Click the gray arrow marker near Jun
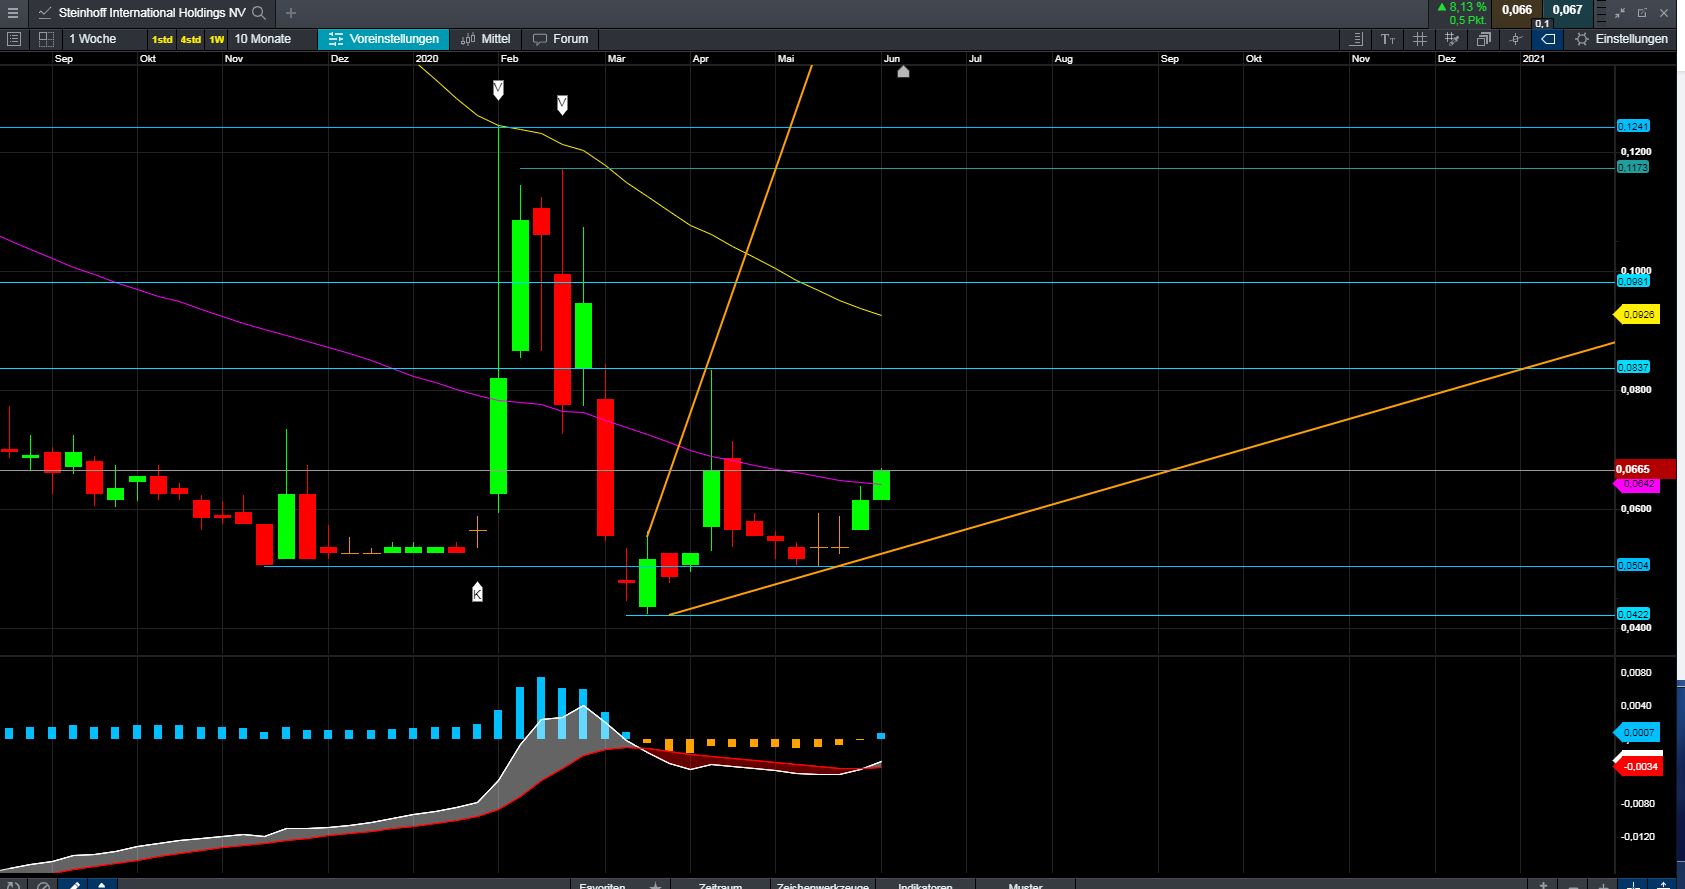 coord(903,71)
